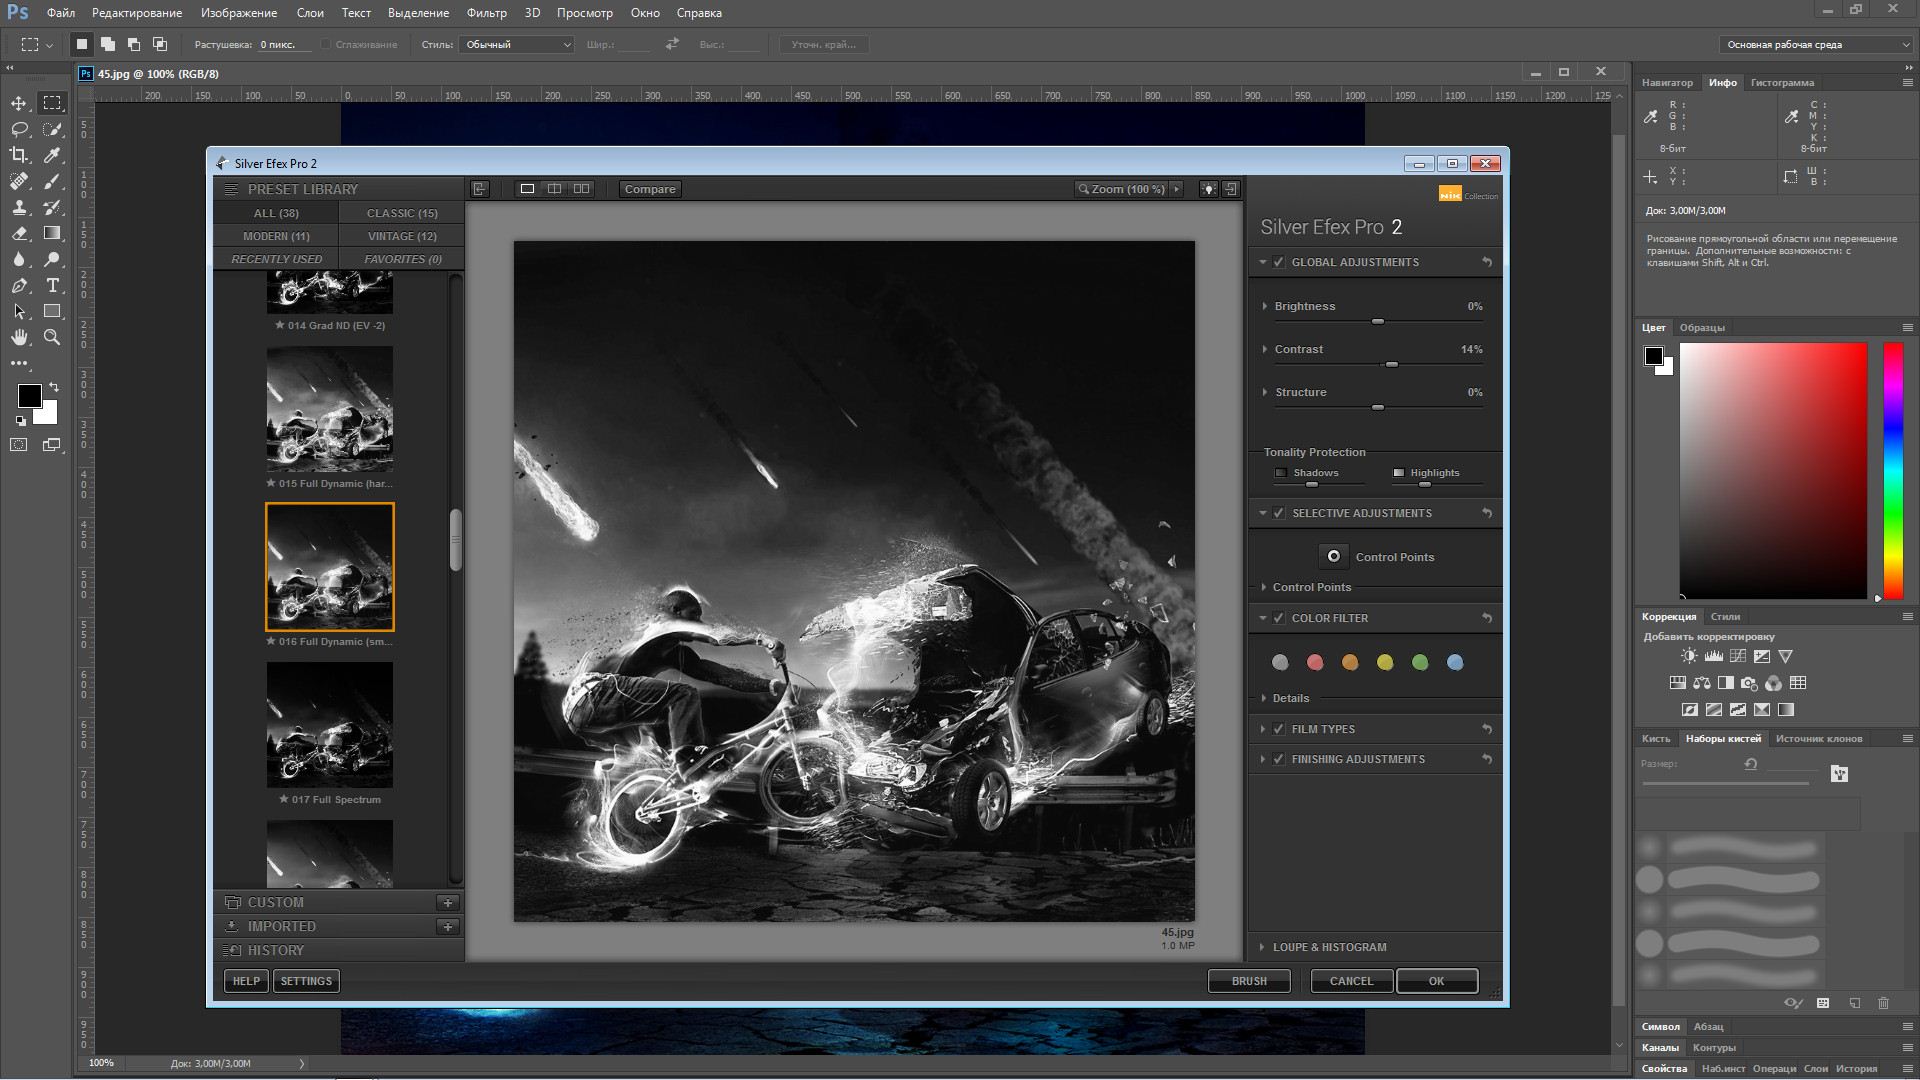1920x1080 pixels.
Task: Switch to CLASSIC presets tab
Action: 401,212
